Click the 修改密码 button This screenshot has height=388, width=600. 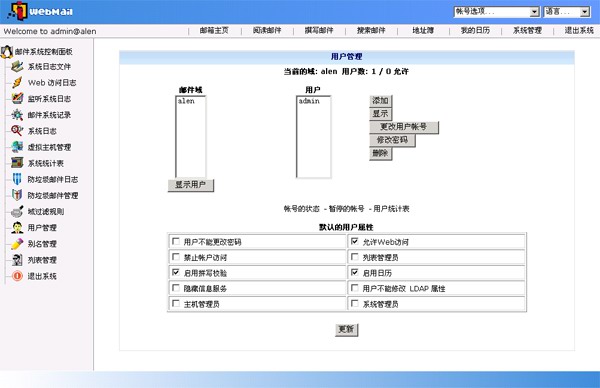click(392, 140)
